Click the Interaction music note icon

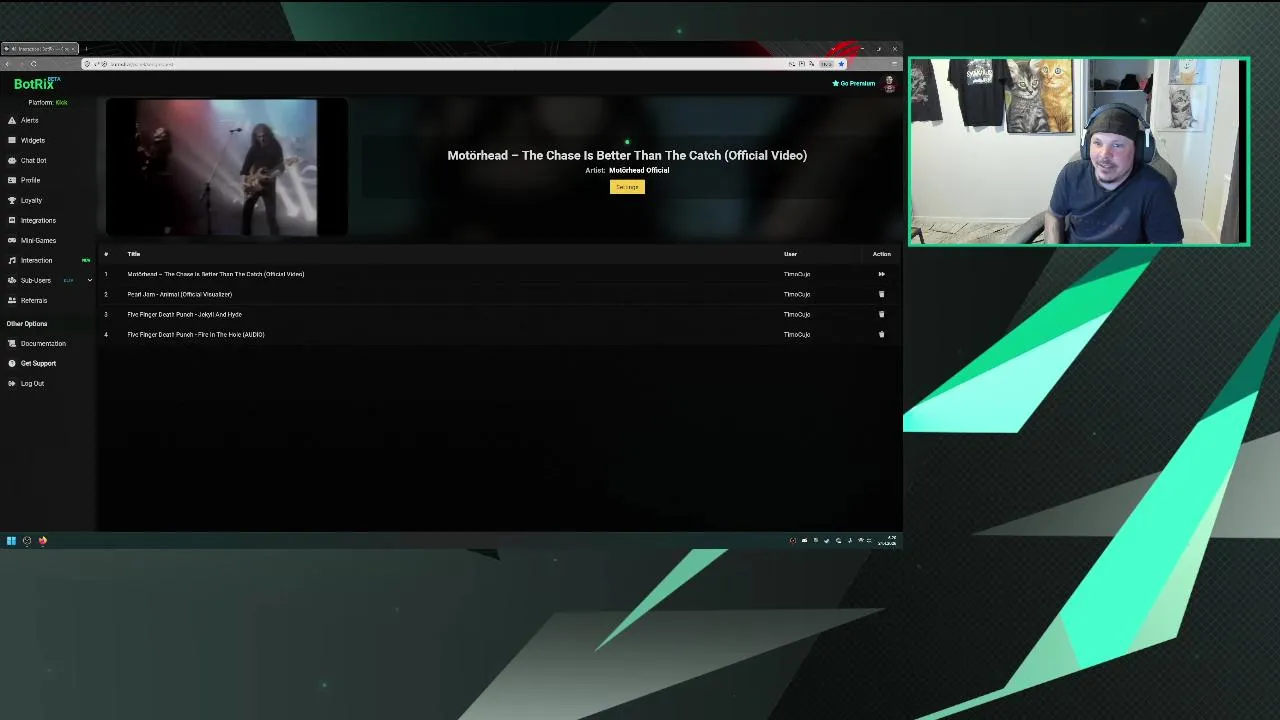tap(12, 260)
